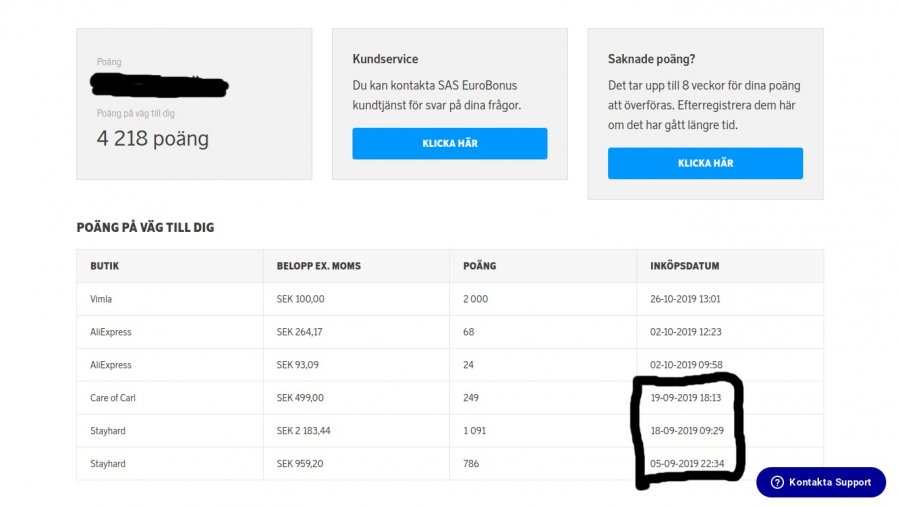Click the 26-10-2019 13:01 purchase date
Image resolution: width=900 pixels, height=506 pixels.
685,299
